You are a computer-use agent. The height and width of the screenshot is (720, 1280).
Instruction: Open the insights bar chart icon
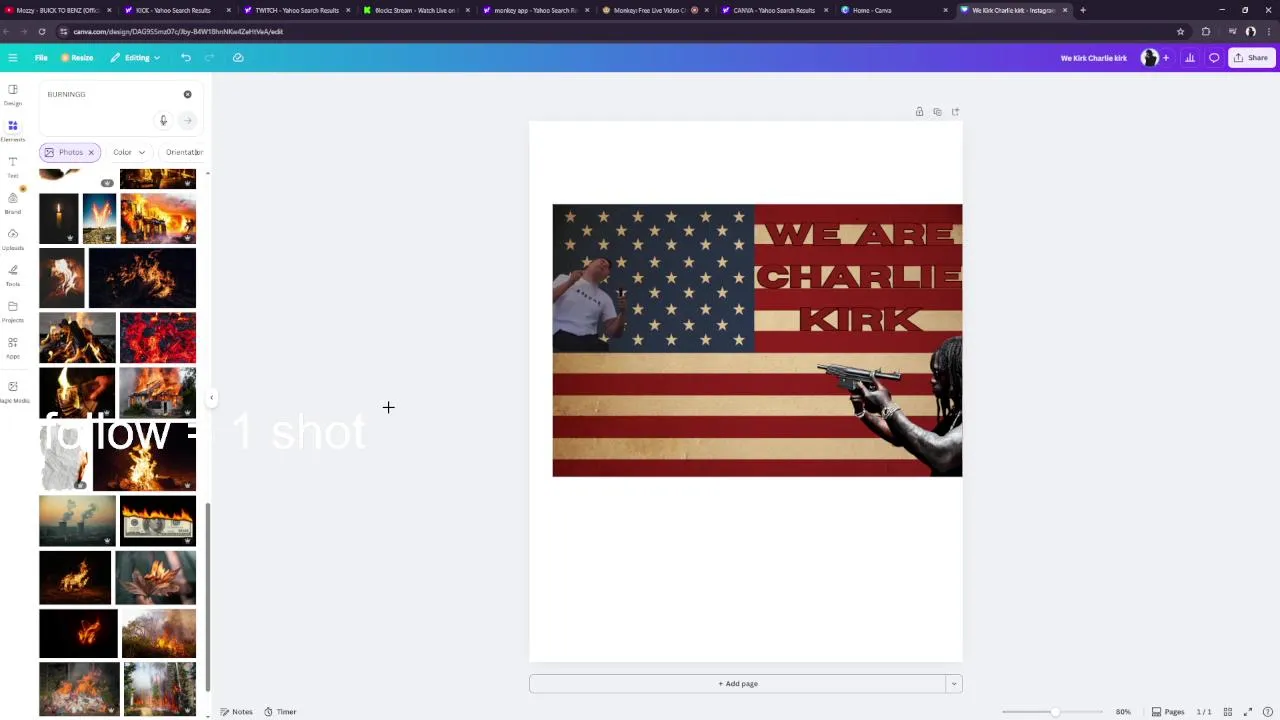(1190, 58)
